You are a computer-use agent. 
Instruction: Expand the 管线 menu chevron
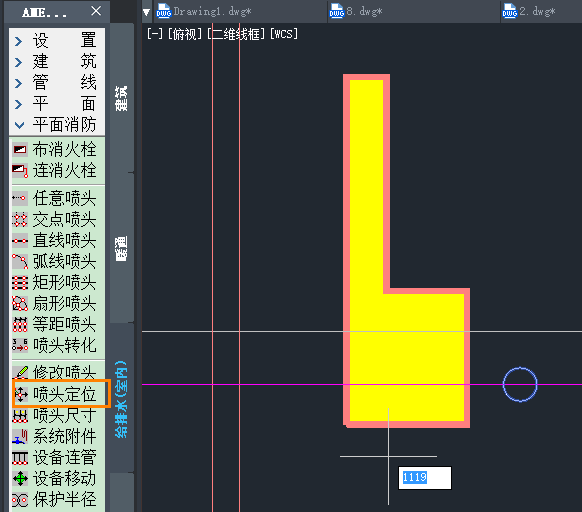coord(19,83)
